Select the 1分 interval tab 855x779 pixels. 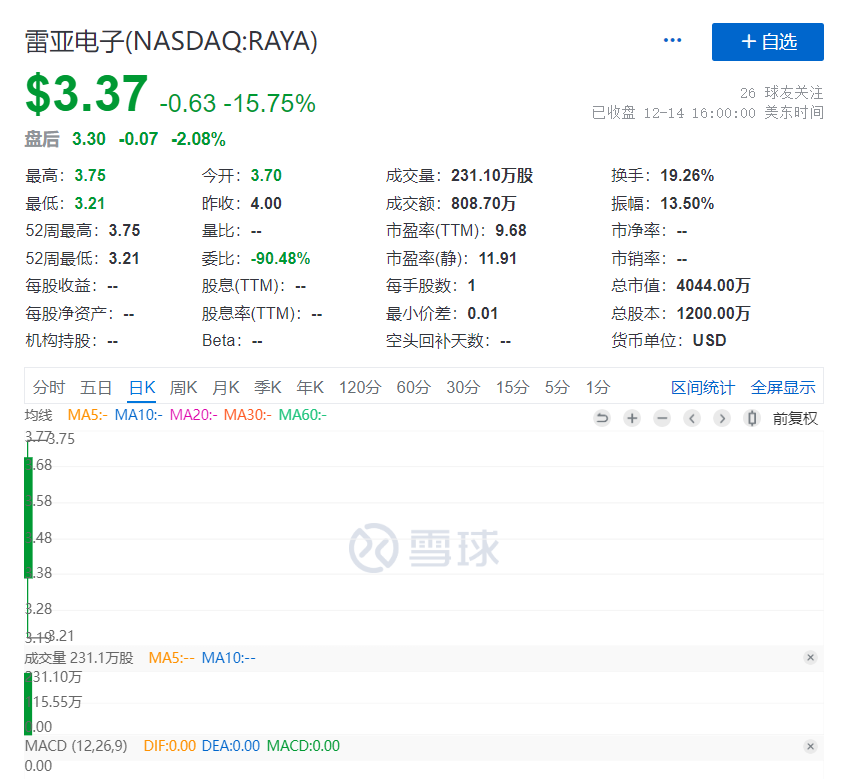coord(598,388)
